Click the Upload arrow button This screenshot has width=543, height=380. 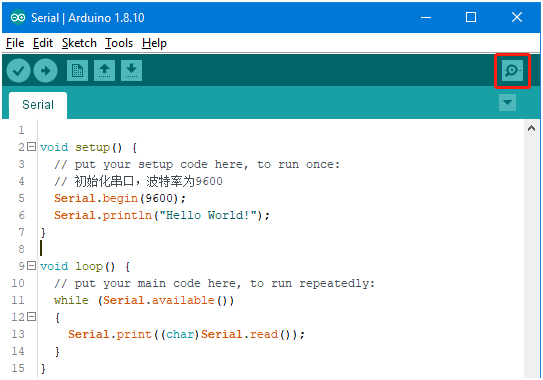[45, 71]
